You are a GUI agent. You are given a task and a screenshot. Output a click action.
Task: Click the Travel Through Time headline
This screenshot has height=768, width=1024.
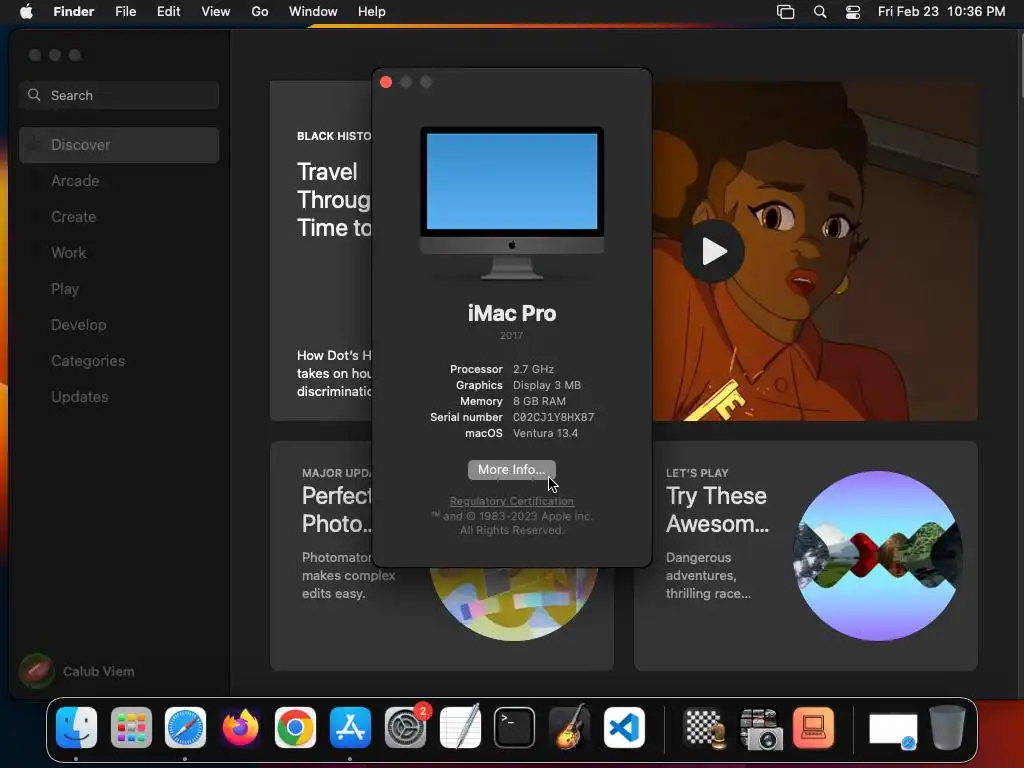coord(334,200)
